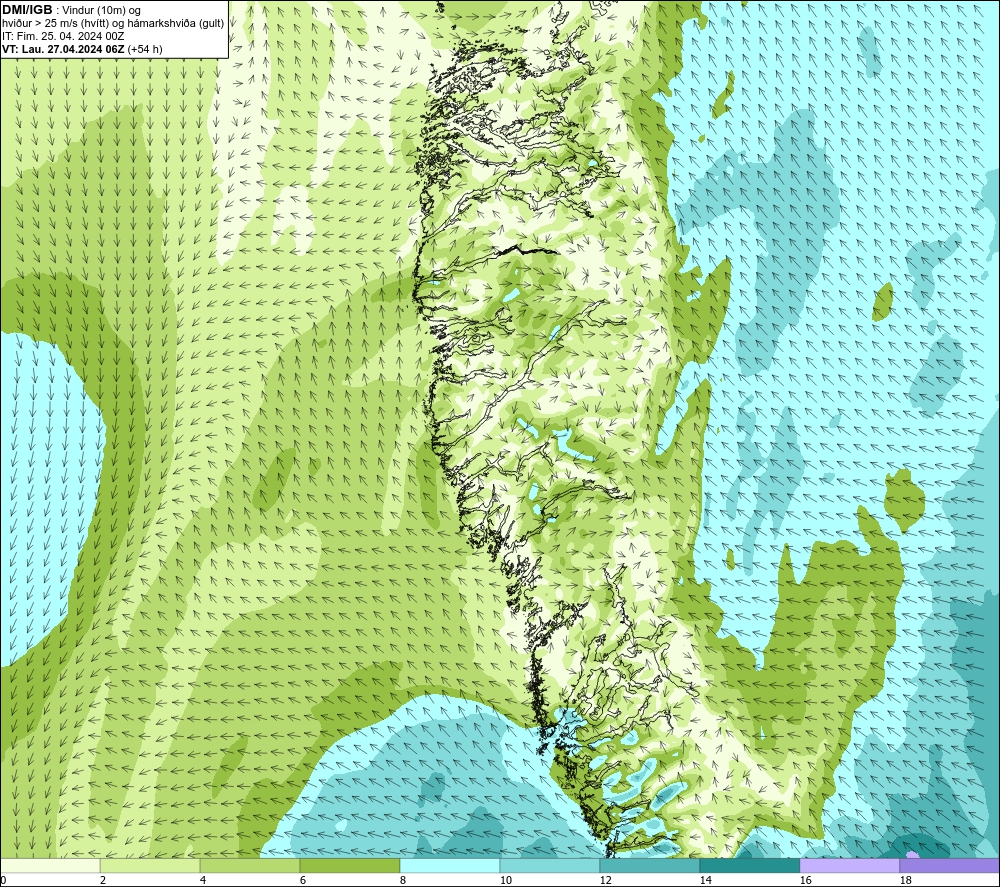Click the '(+54 h)' forecast offset text
This screenshot has height=887, width=1000.
pyautogui.click(x=145, y=49)
